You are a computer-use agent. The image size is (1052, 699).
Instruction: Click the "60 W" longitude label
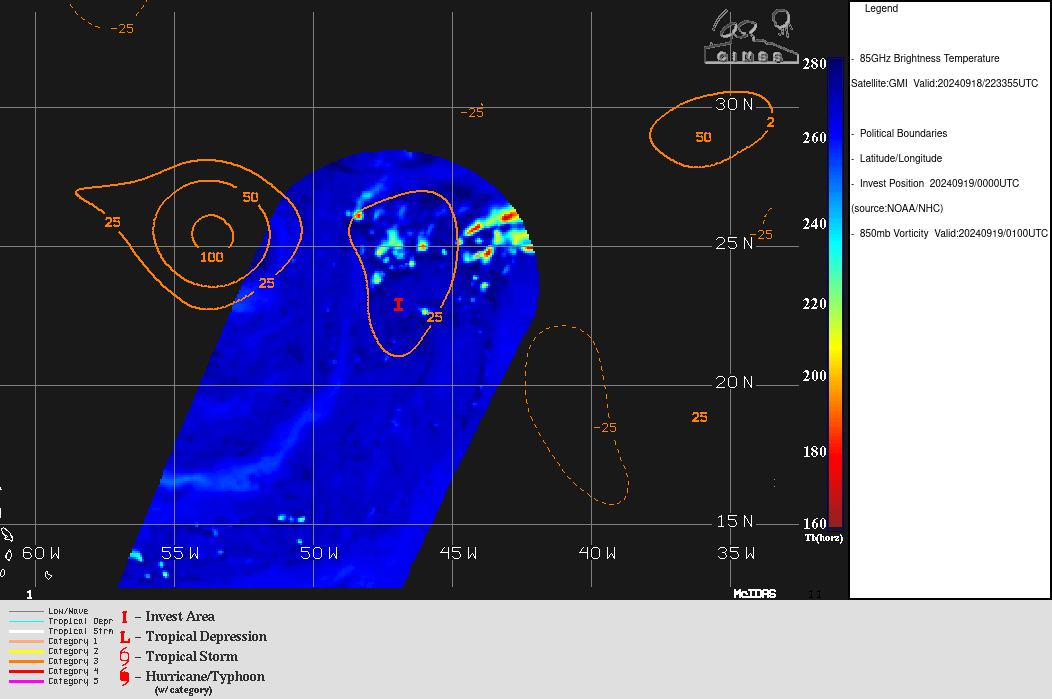pos(41,553)
